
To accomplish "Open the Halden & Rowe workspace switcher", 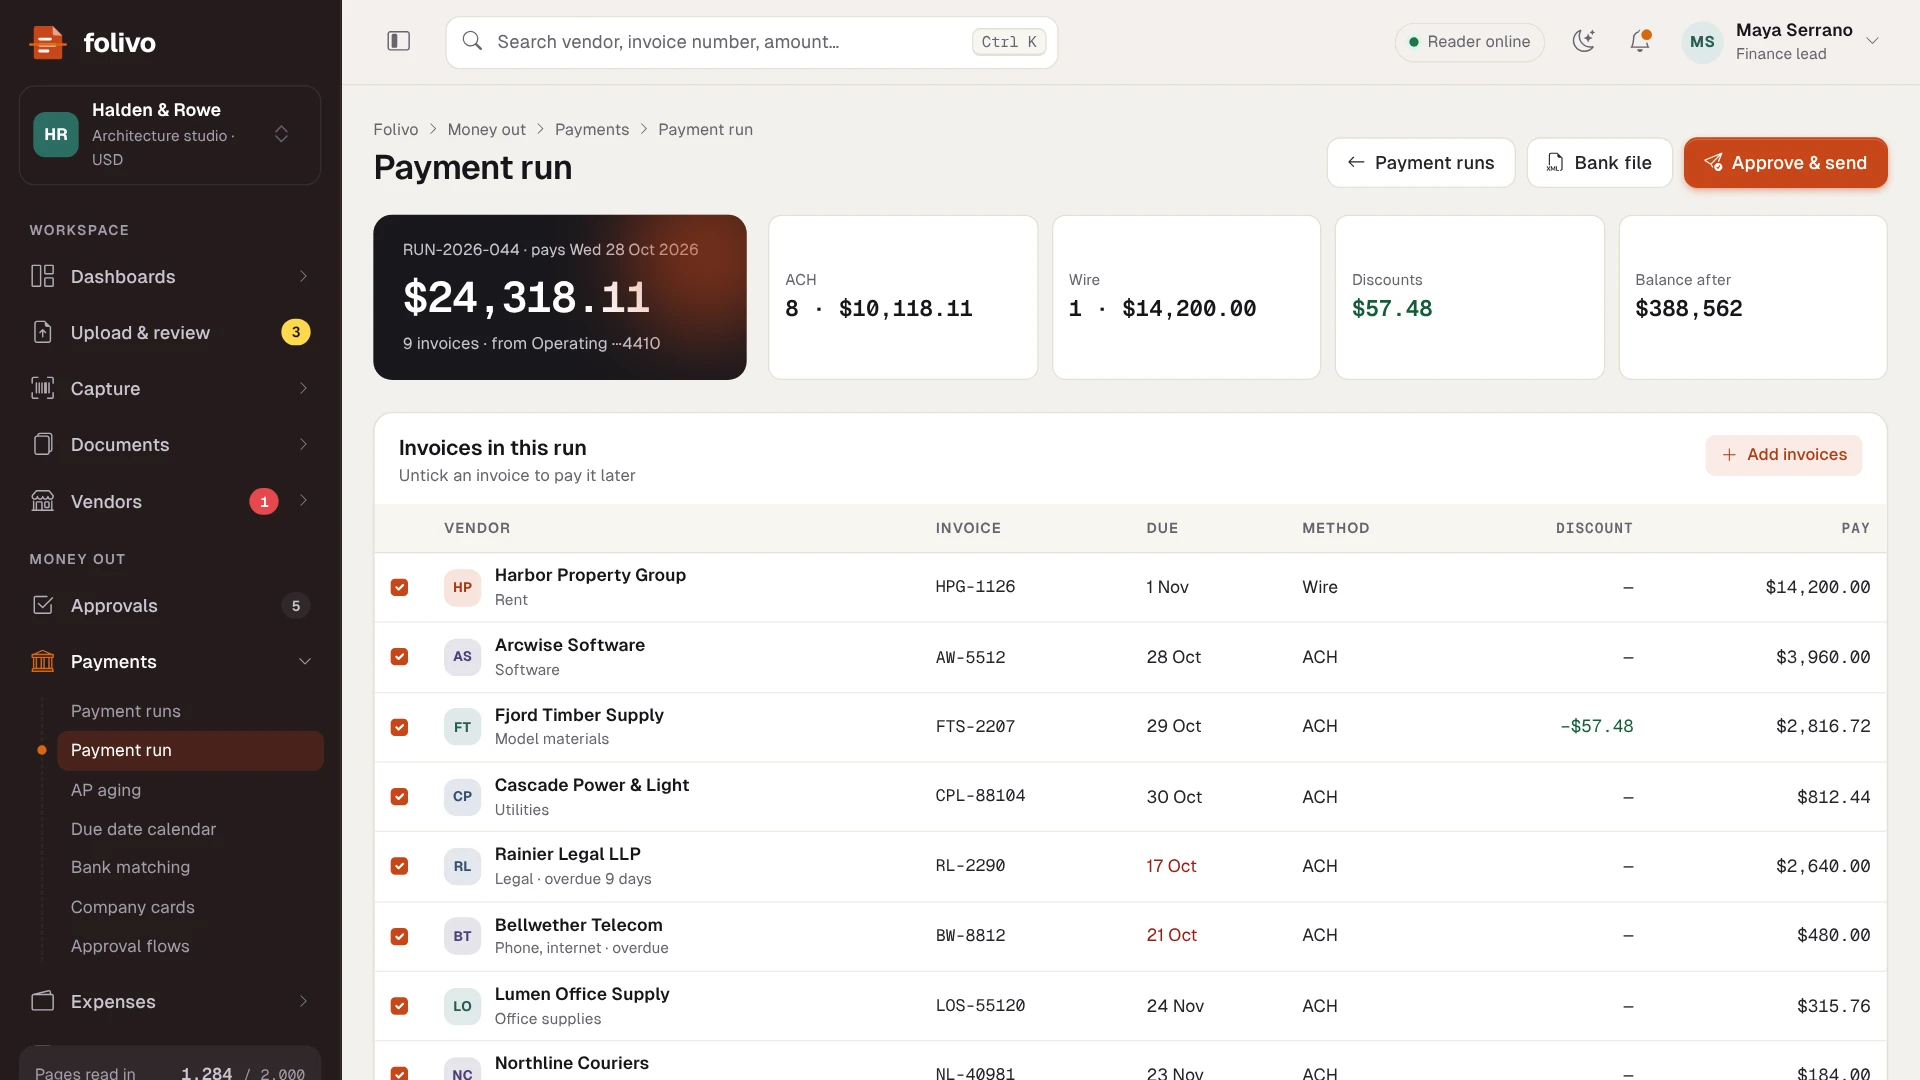I will pyautogui.click(x=170, y=135).
